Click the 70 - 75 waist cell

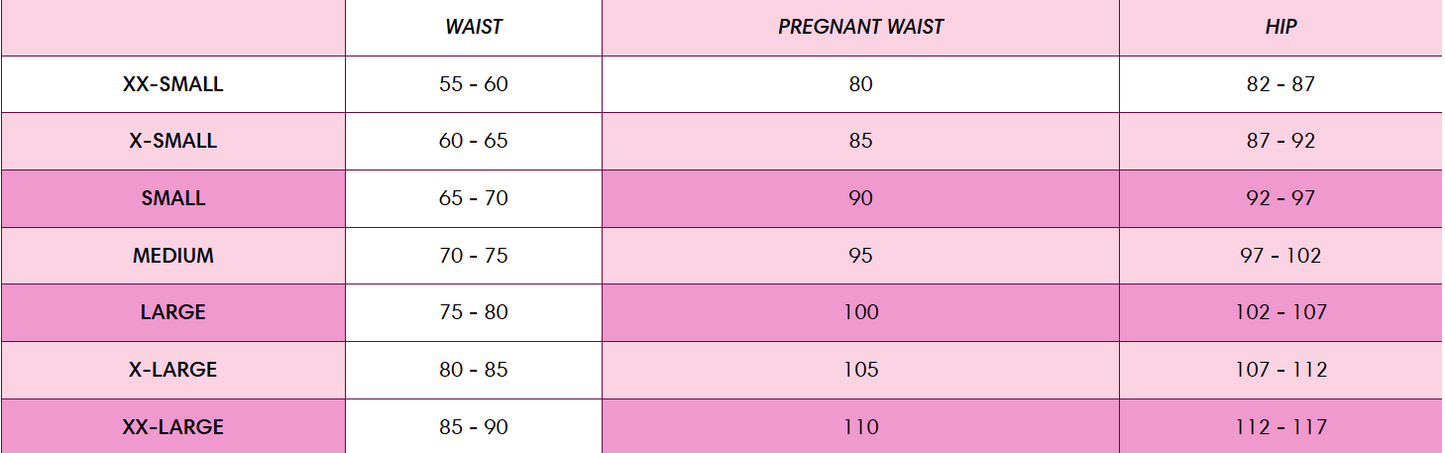tap(473, 255)
